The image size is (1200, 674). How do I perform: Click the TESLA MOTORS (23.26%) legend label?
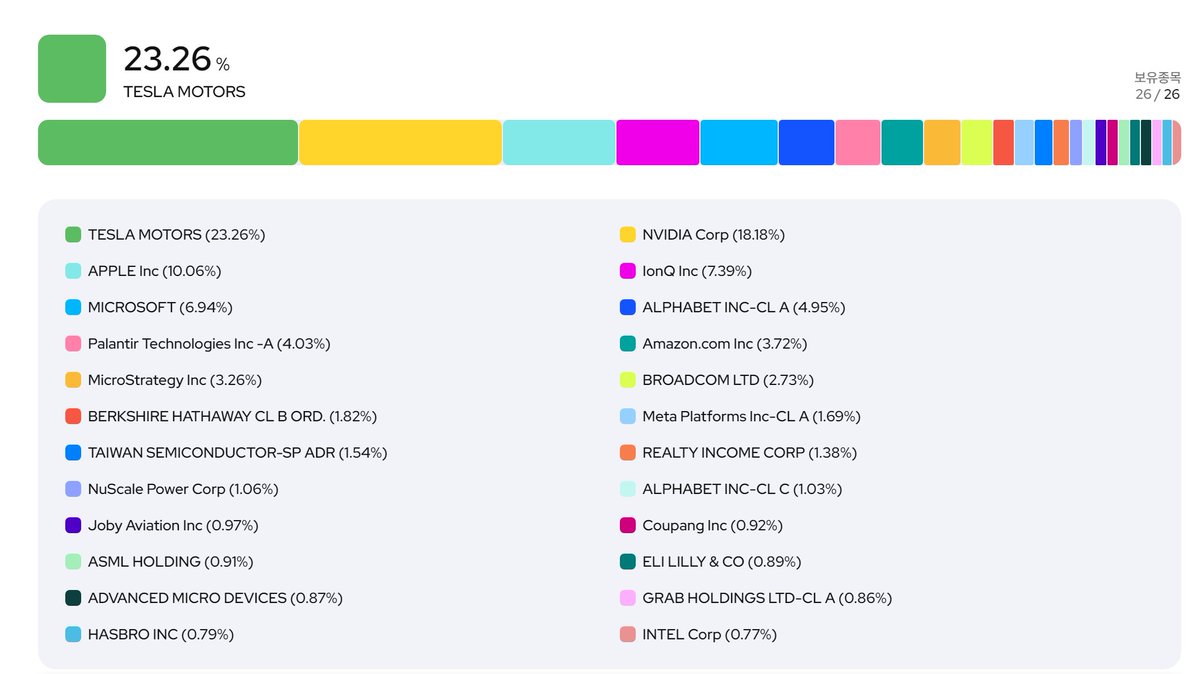(x=176, y=235)
